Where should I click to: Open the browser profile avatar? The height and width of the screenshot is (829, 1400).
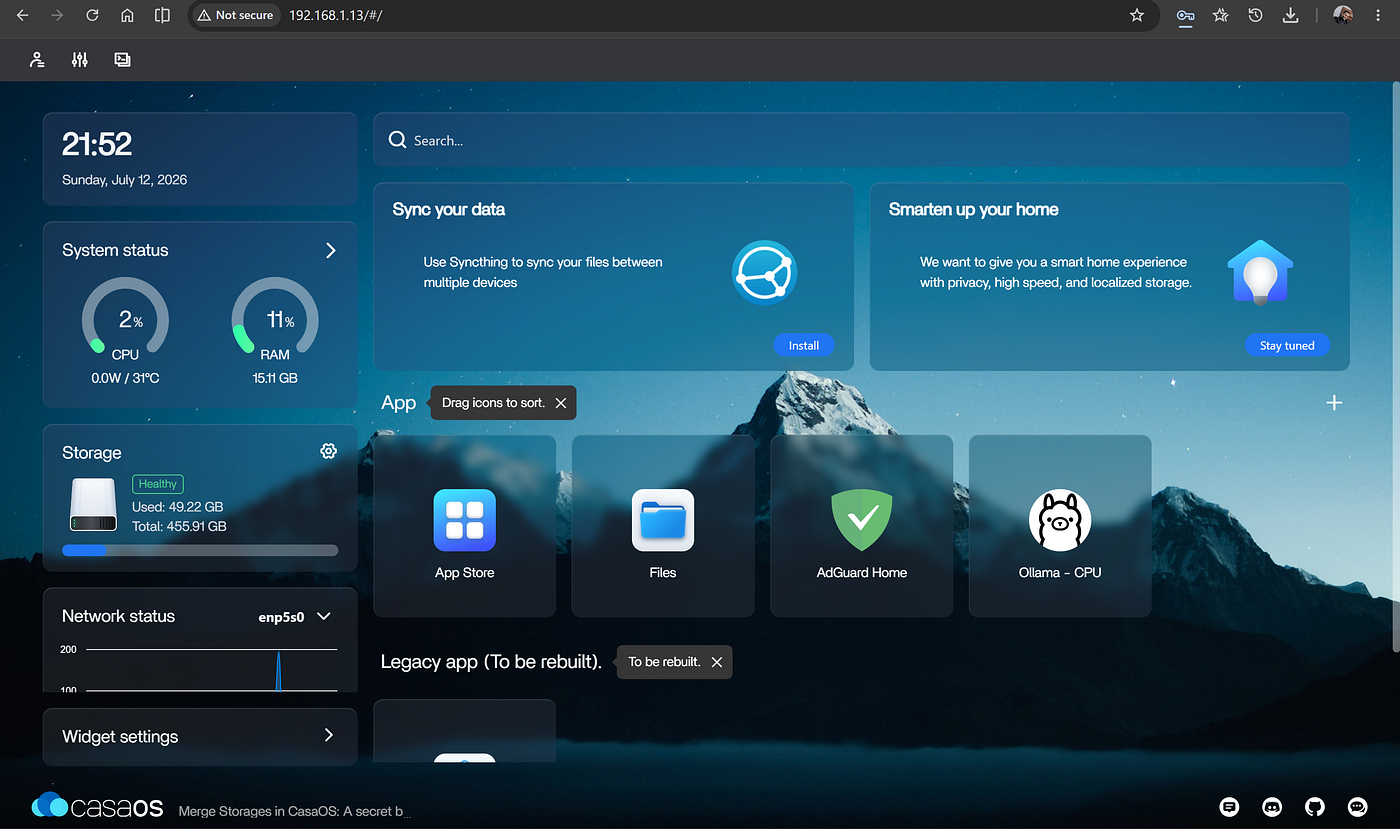tap(1343, 15)
